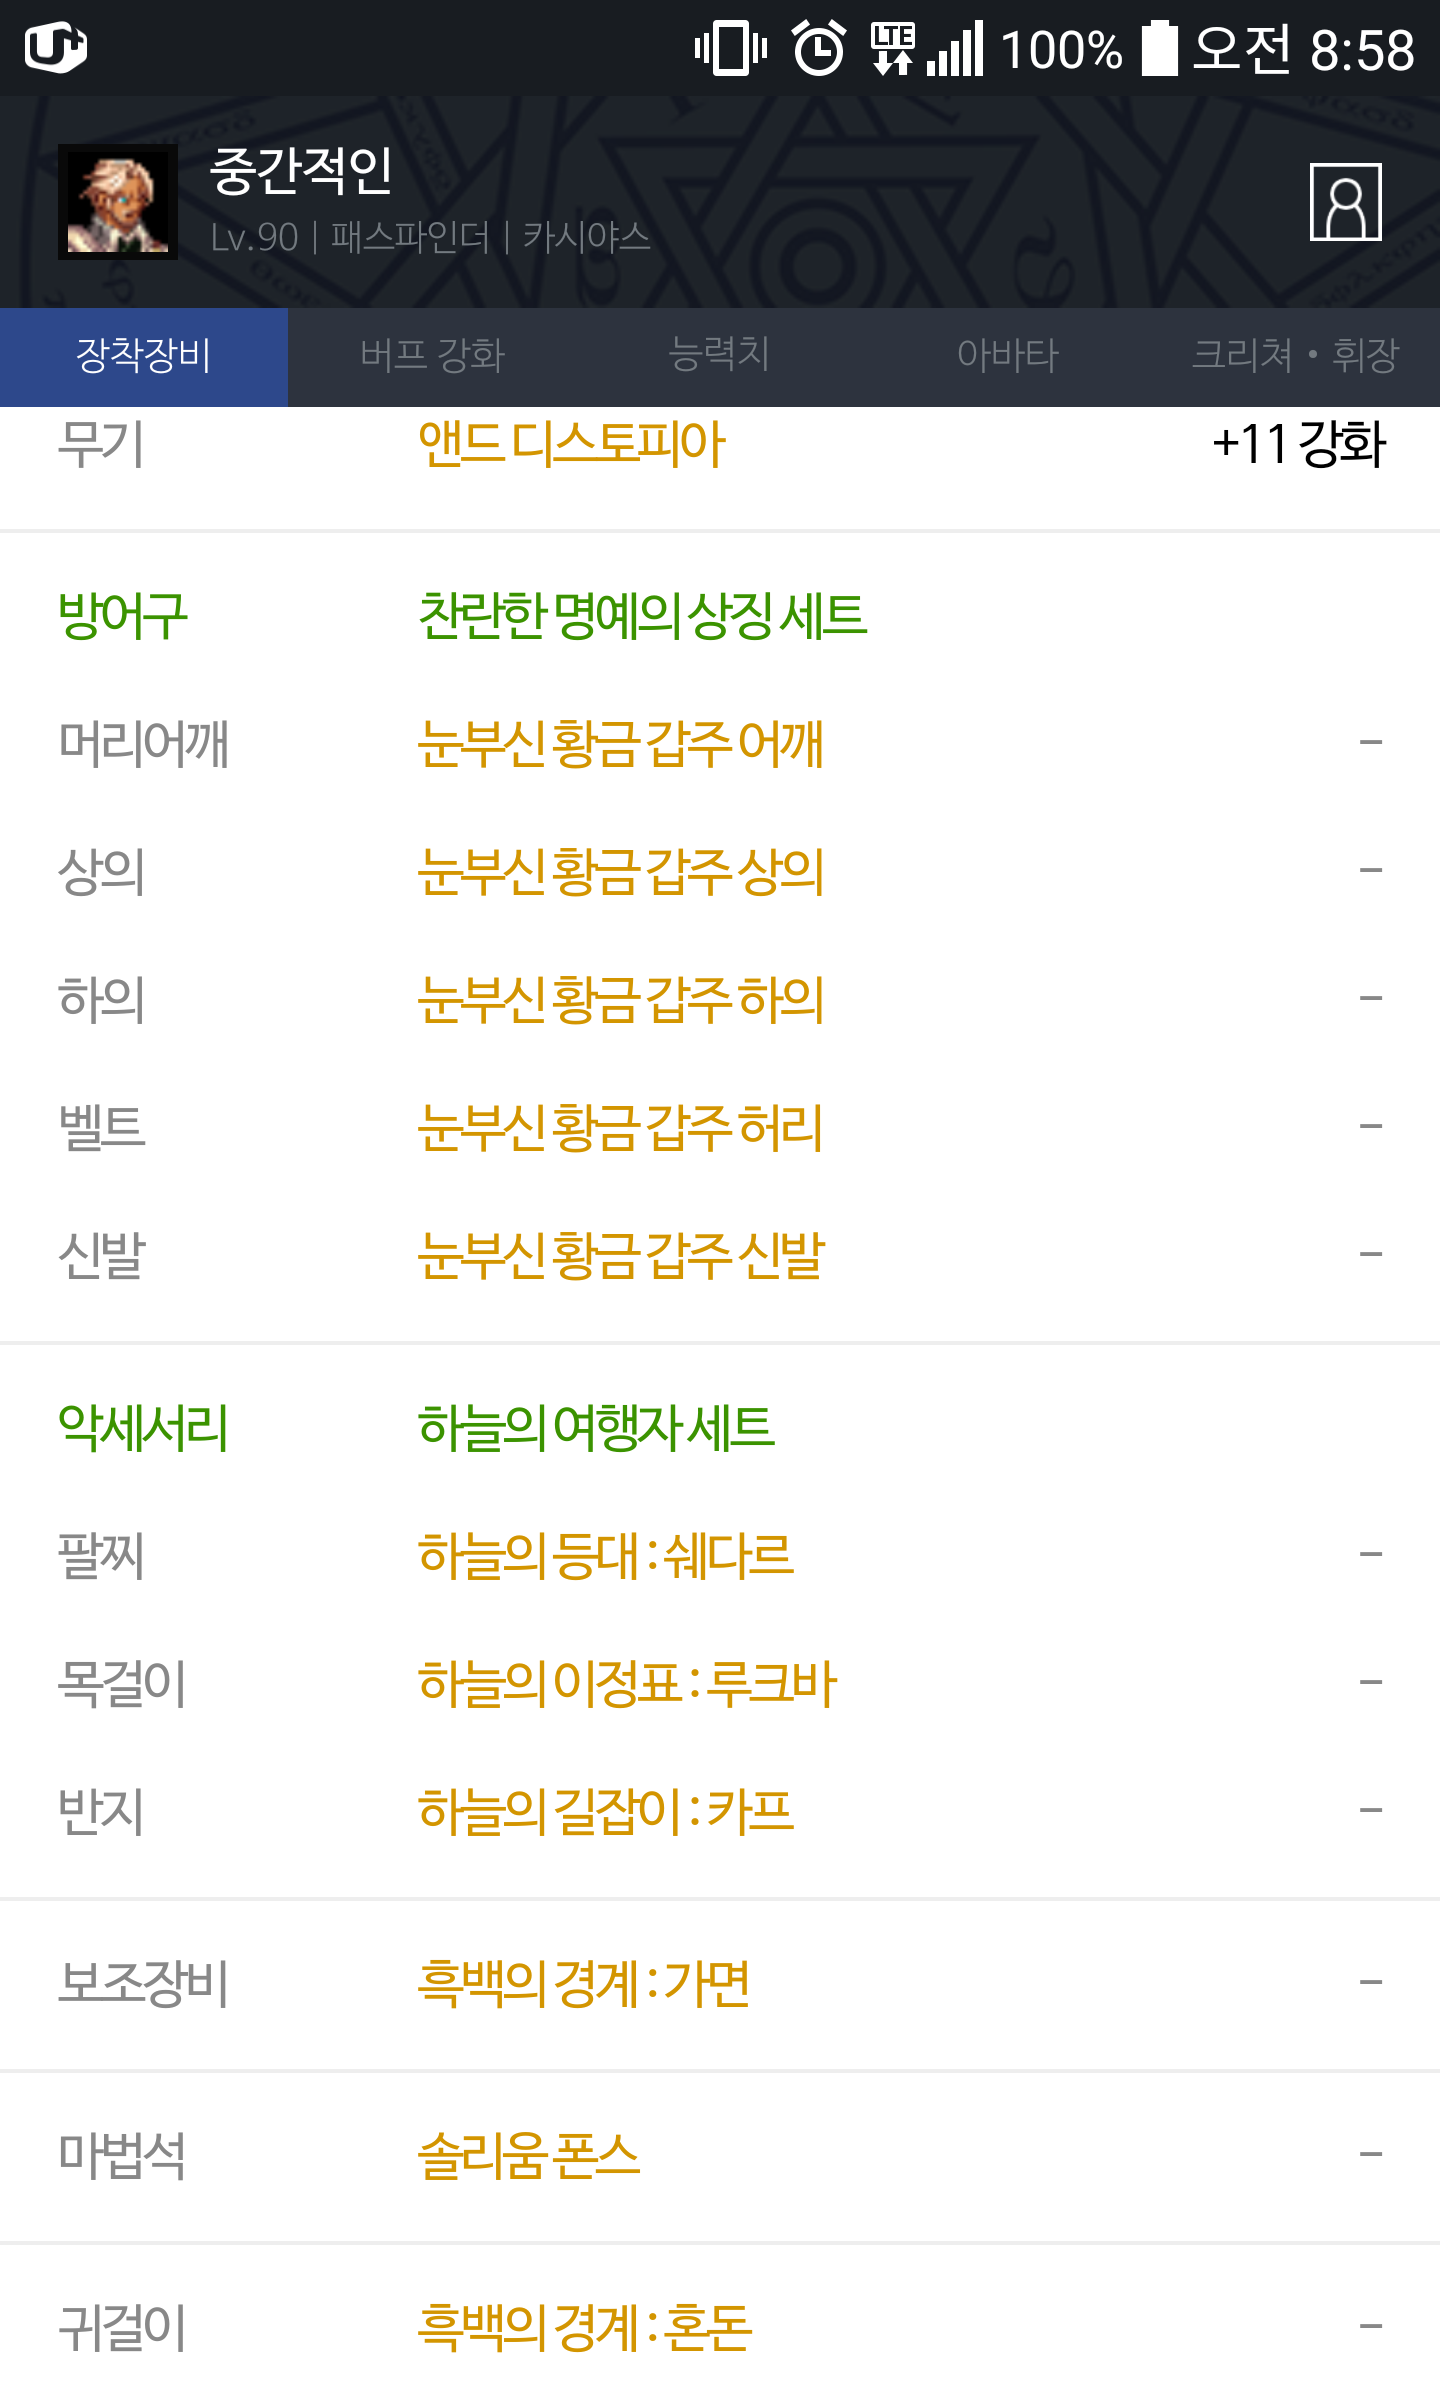This screenshot has height=2392, width=1440.
Task: Open earring item 흑백의 경계 : 혼돈
Action: pos(584,2326)
